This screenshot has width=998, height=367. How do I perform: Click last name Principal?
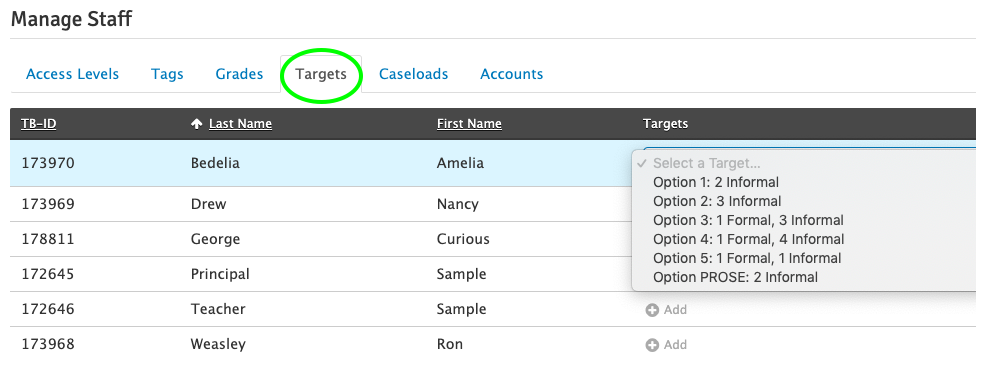[x=220, y=274]
